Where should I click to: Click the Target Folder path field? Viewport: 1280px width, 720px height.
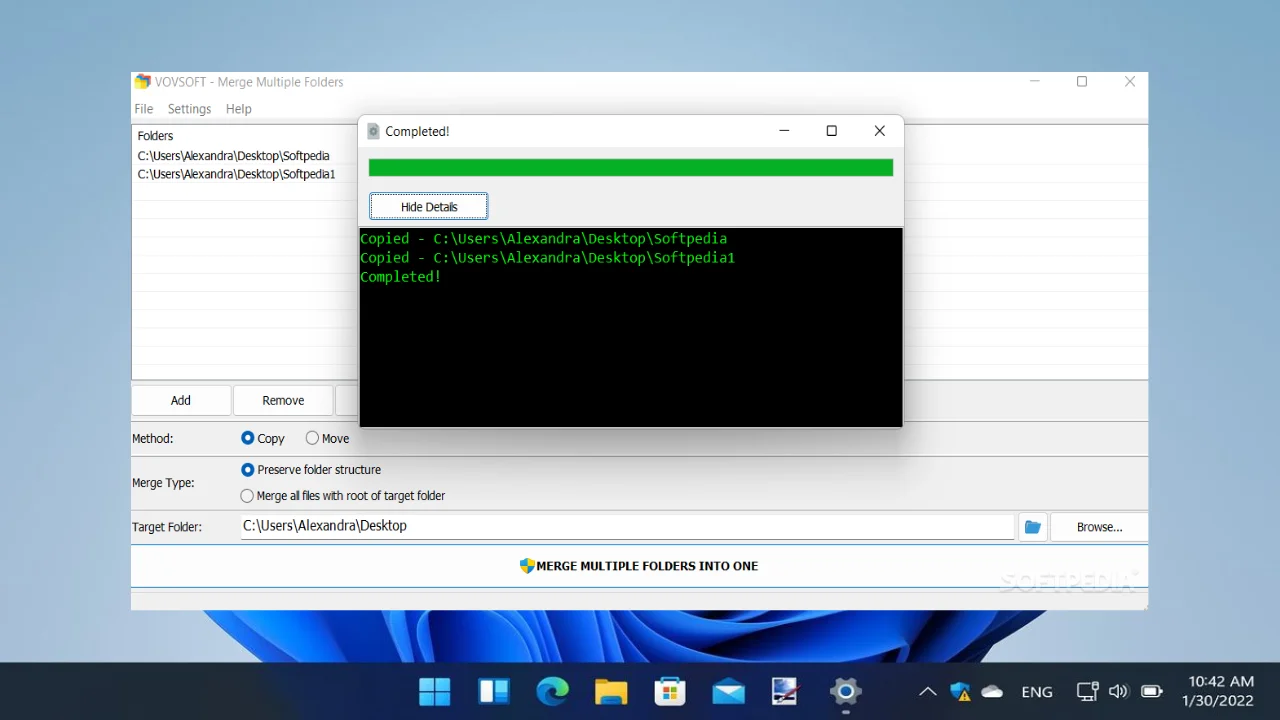click(627, 526)
